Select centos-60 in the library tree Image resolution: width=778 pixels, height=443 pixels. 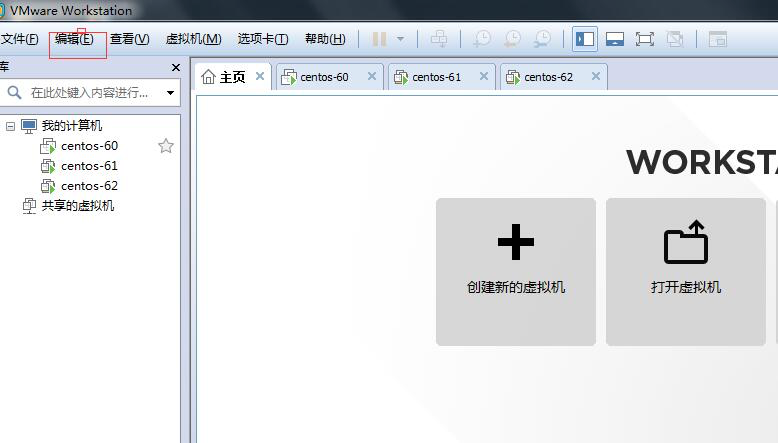pyautogui.click(x=89, y=146)
